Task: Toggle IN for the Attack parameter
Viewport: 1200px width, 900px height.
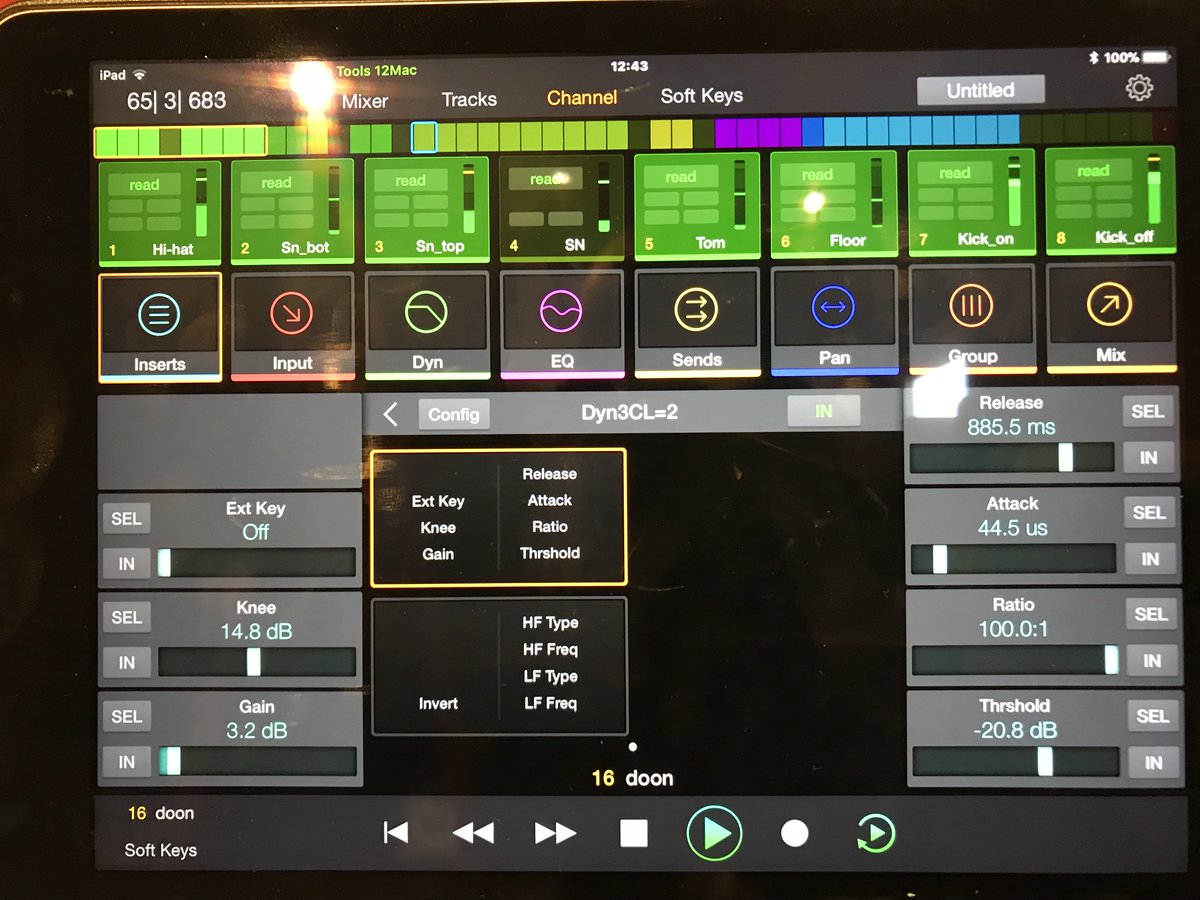Action: pyautogui.click(x=1149, y=559)
